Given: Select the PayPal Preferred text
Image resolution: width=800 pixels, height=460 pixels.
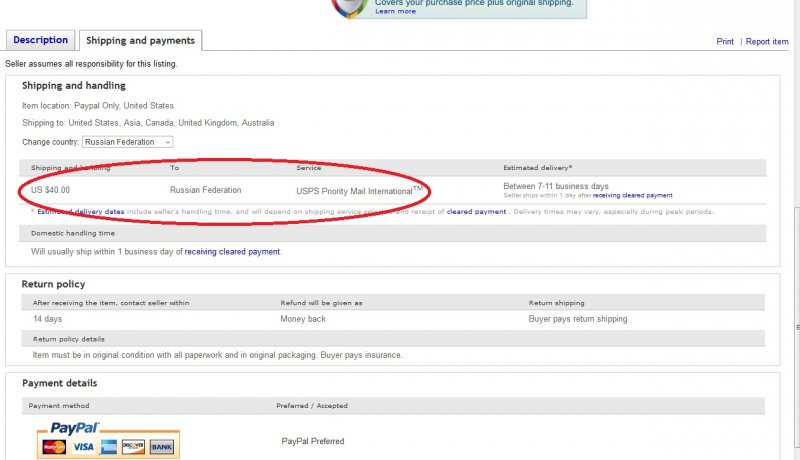Looking at the screenshot, I should (313, 442).
